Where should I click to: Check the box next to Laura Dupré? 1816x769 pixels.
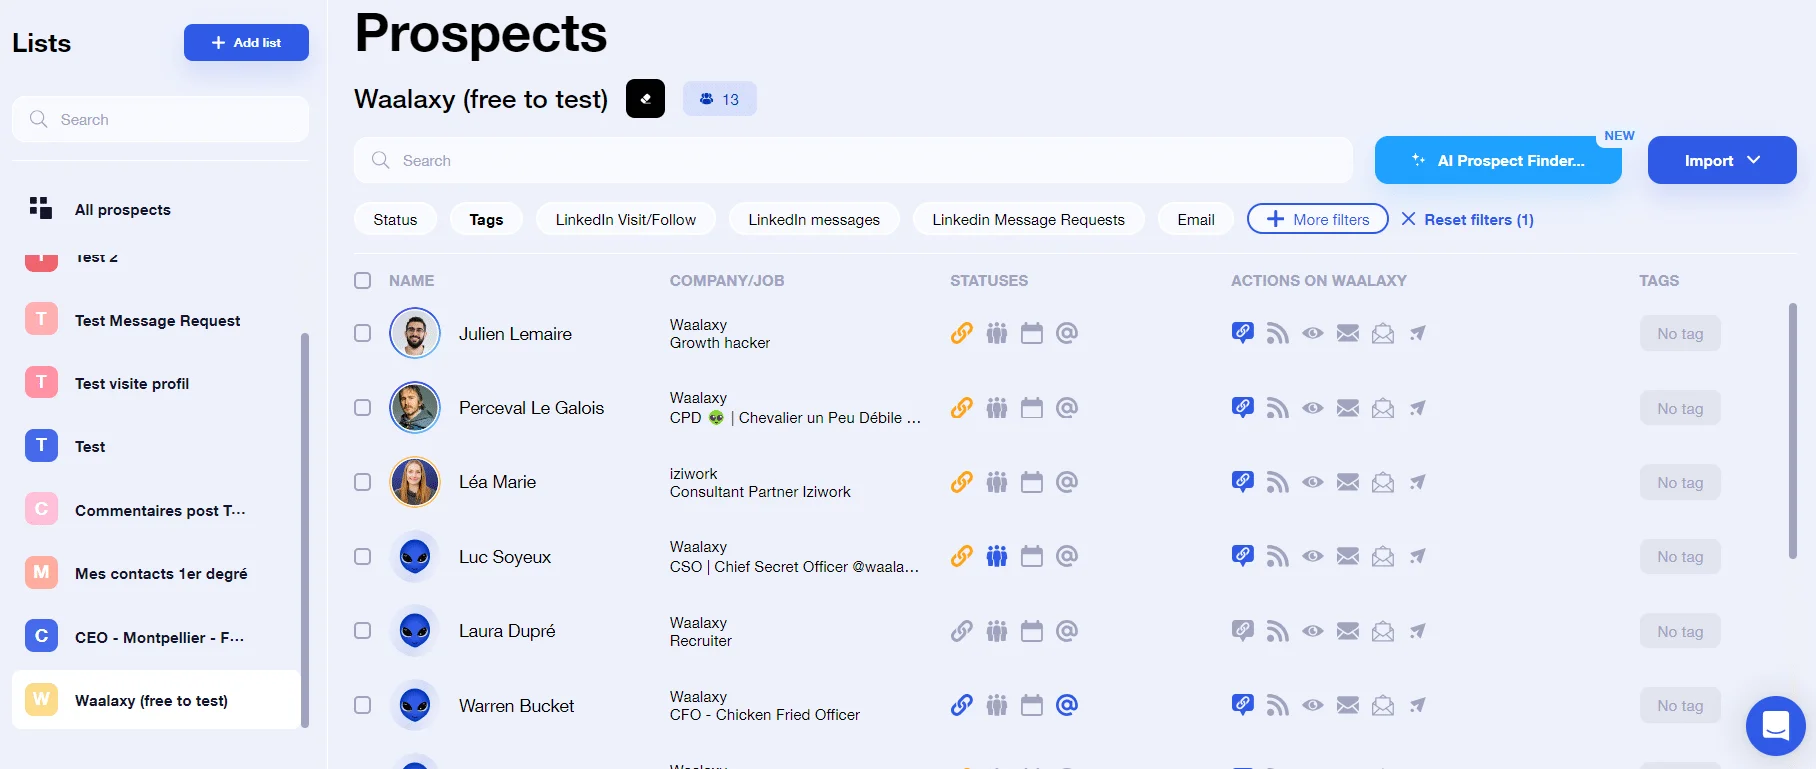pos(363,631)
